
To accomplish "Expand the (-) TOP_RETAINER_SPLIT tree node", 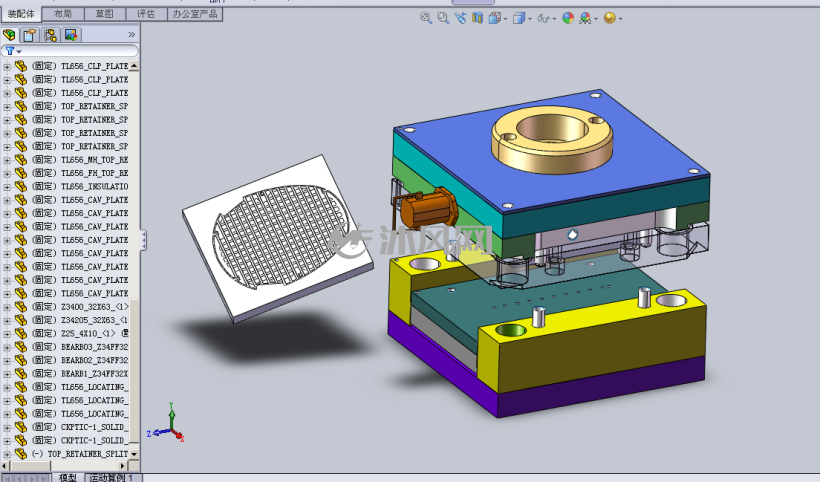I will point(7,454).
